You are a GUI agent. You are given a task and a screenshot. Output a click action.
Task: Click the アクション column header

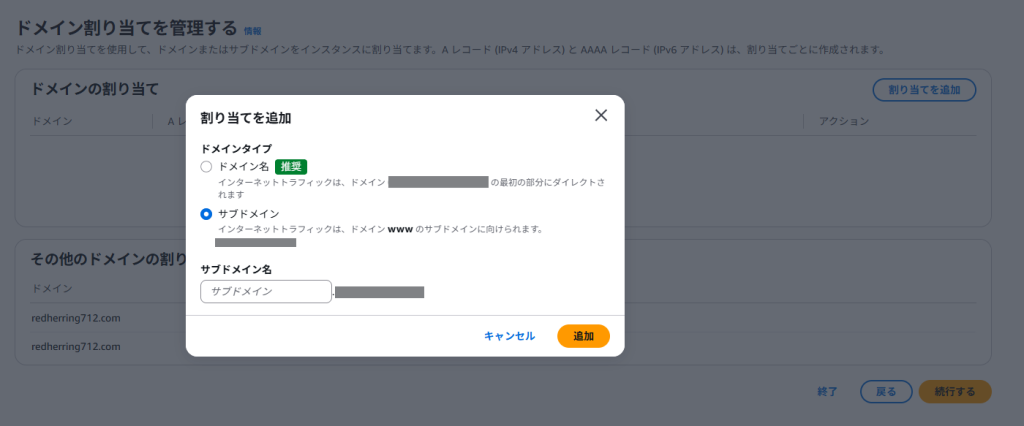pos(844,122)
